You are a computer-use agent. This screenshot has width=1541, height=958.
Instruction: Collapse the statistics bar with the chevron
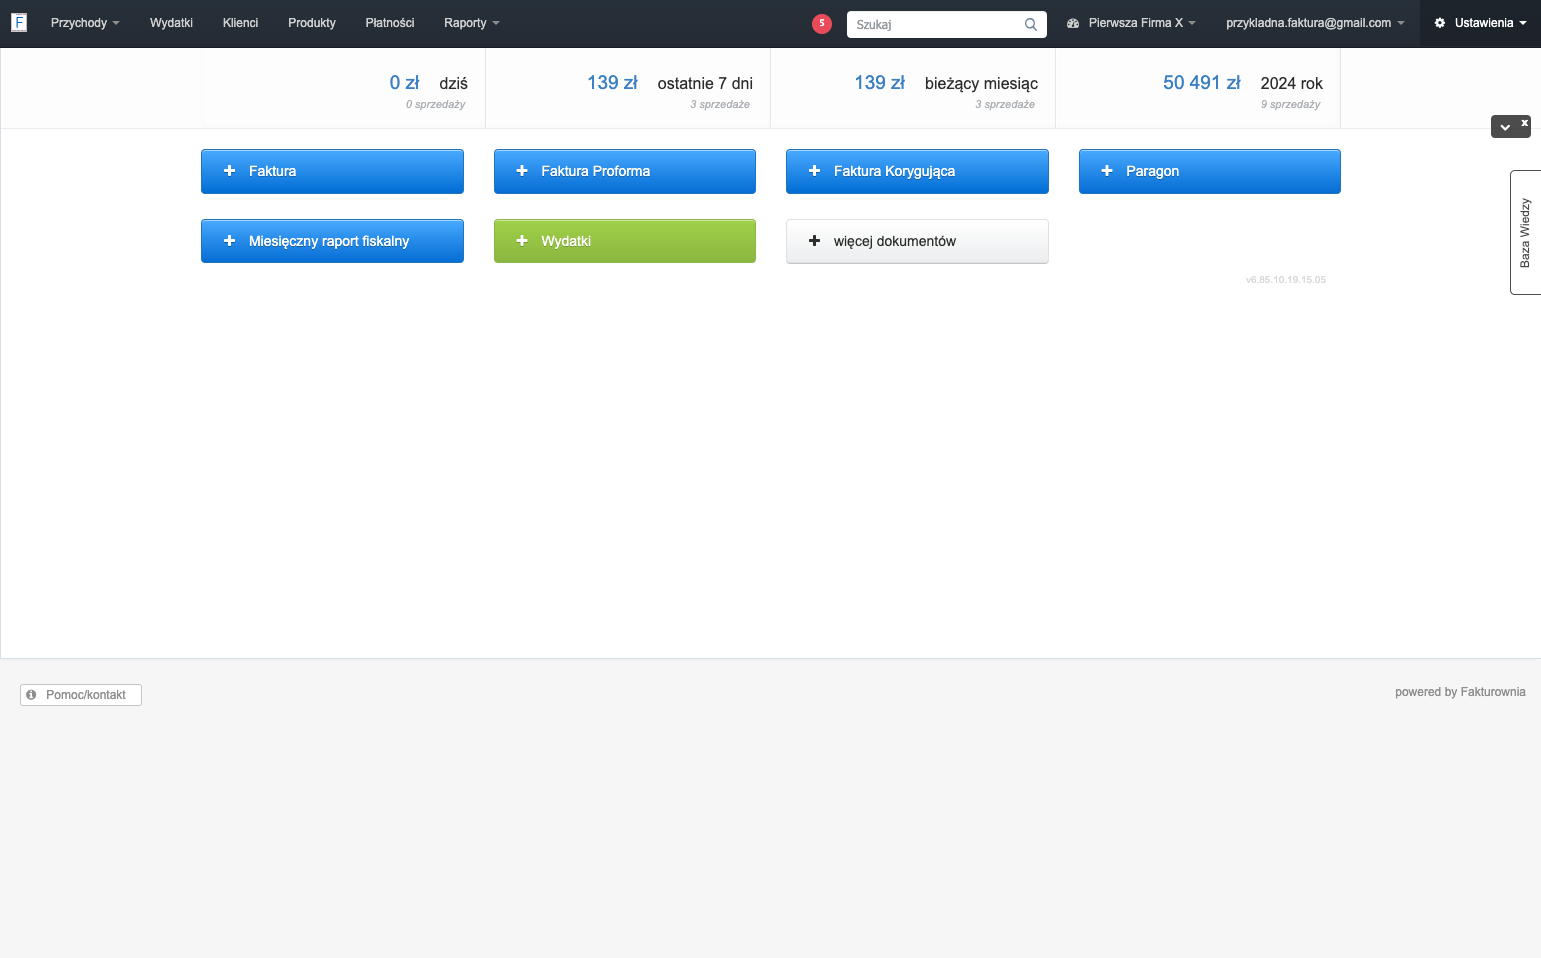point(1505,127)
